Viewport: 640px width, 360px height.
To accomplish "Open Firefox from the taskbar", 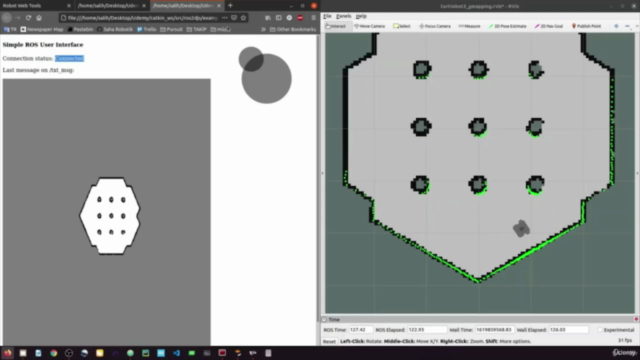I will click(8, 353).
